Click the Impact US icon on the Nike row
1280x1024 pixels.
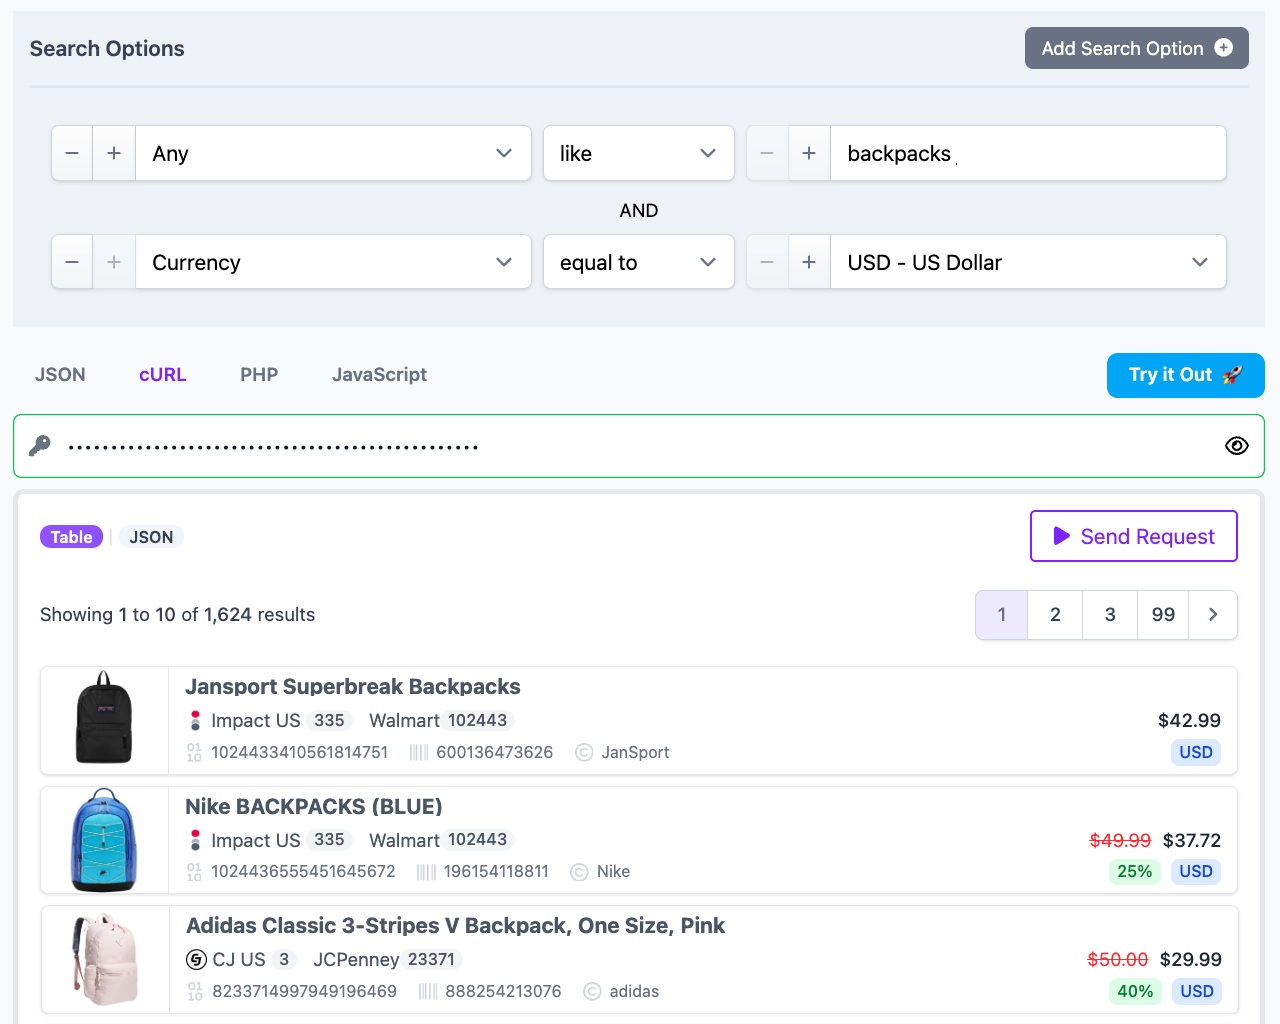point(196,840)
